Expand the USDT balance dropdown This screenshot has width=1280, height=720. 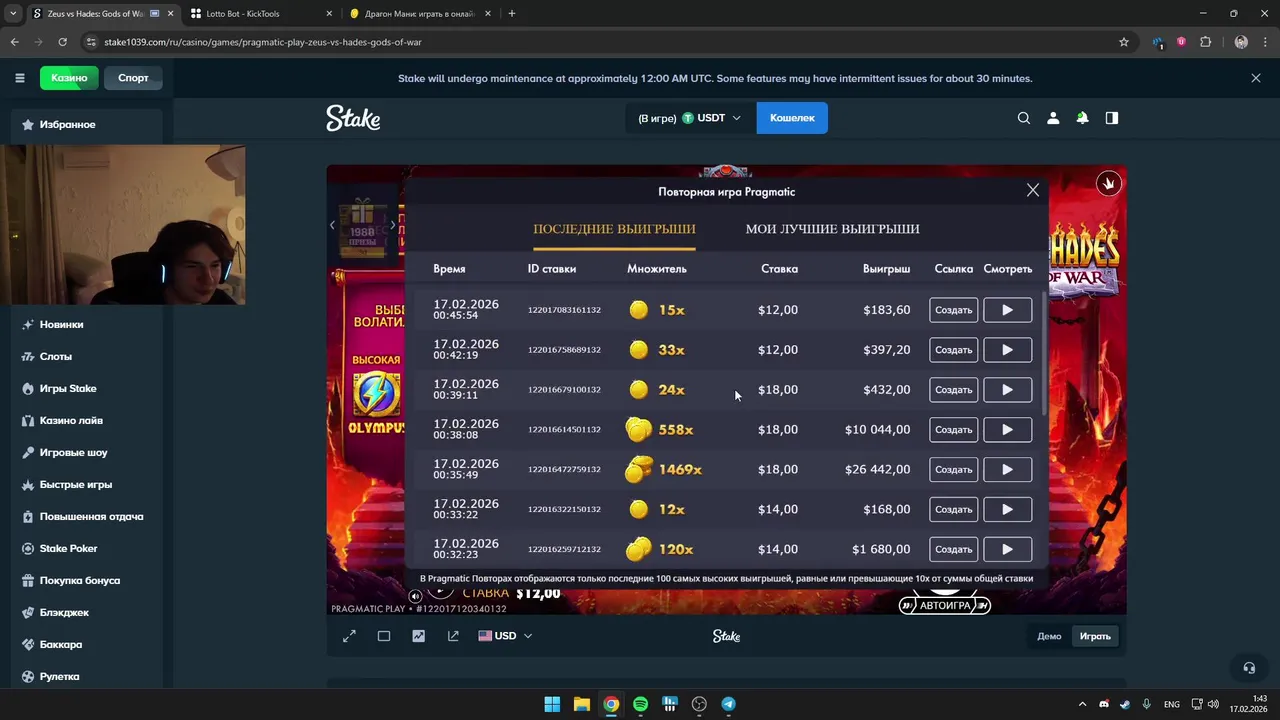tap(690, 118)
